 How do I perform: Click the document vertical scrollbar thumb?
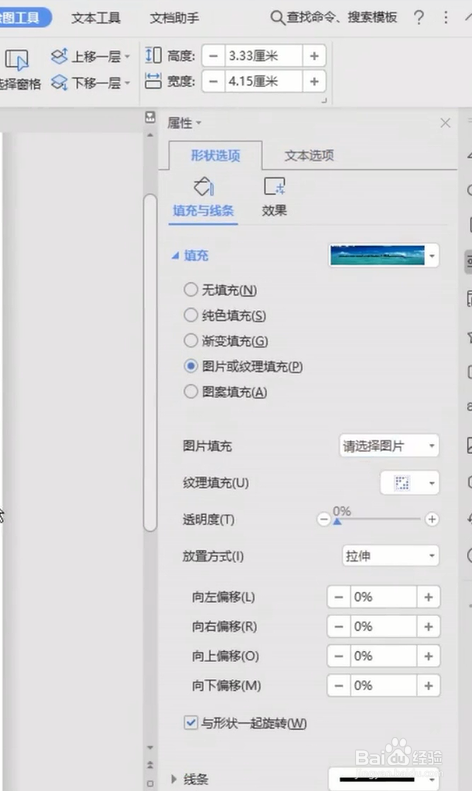[150, 362]
